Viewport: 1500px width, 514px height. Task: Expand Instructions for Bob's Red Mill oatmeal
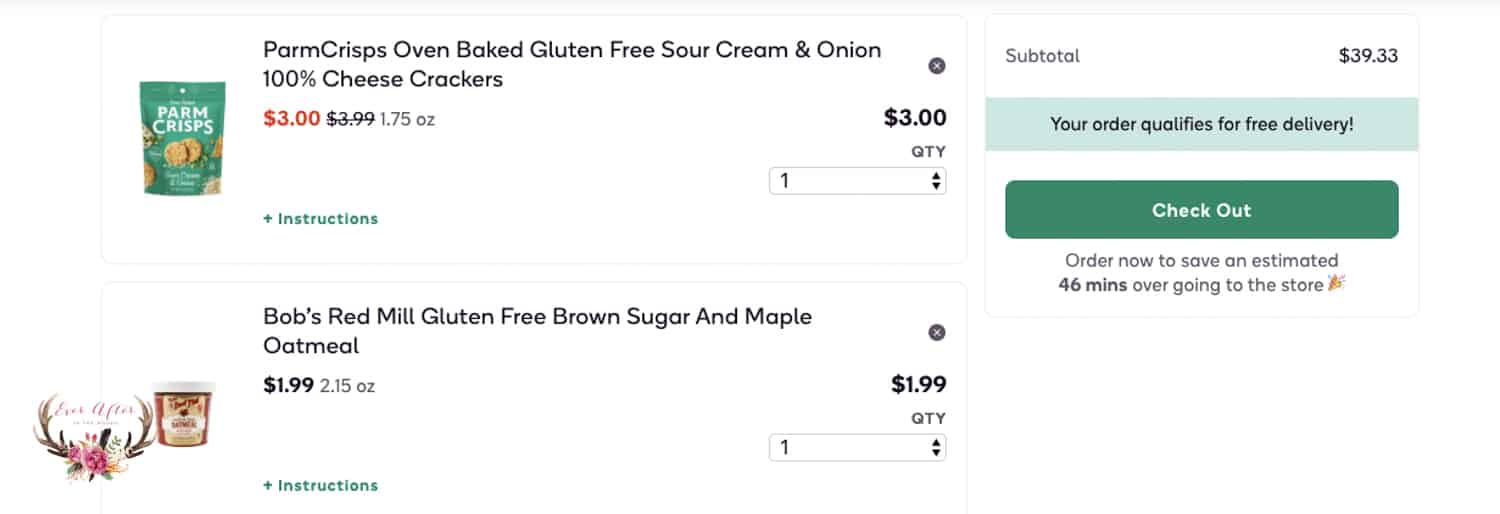(320, 485)
